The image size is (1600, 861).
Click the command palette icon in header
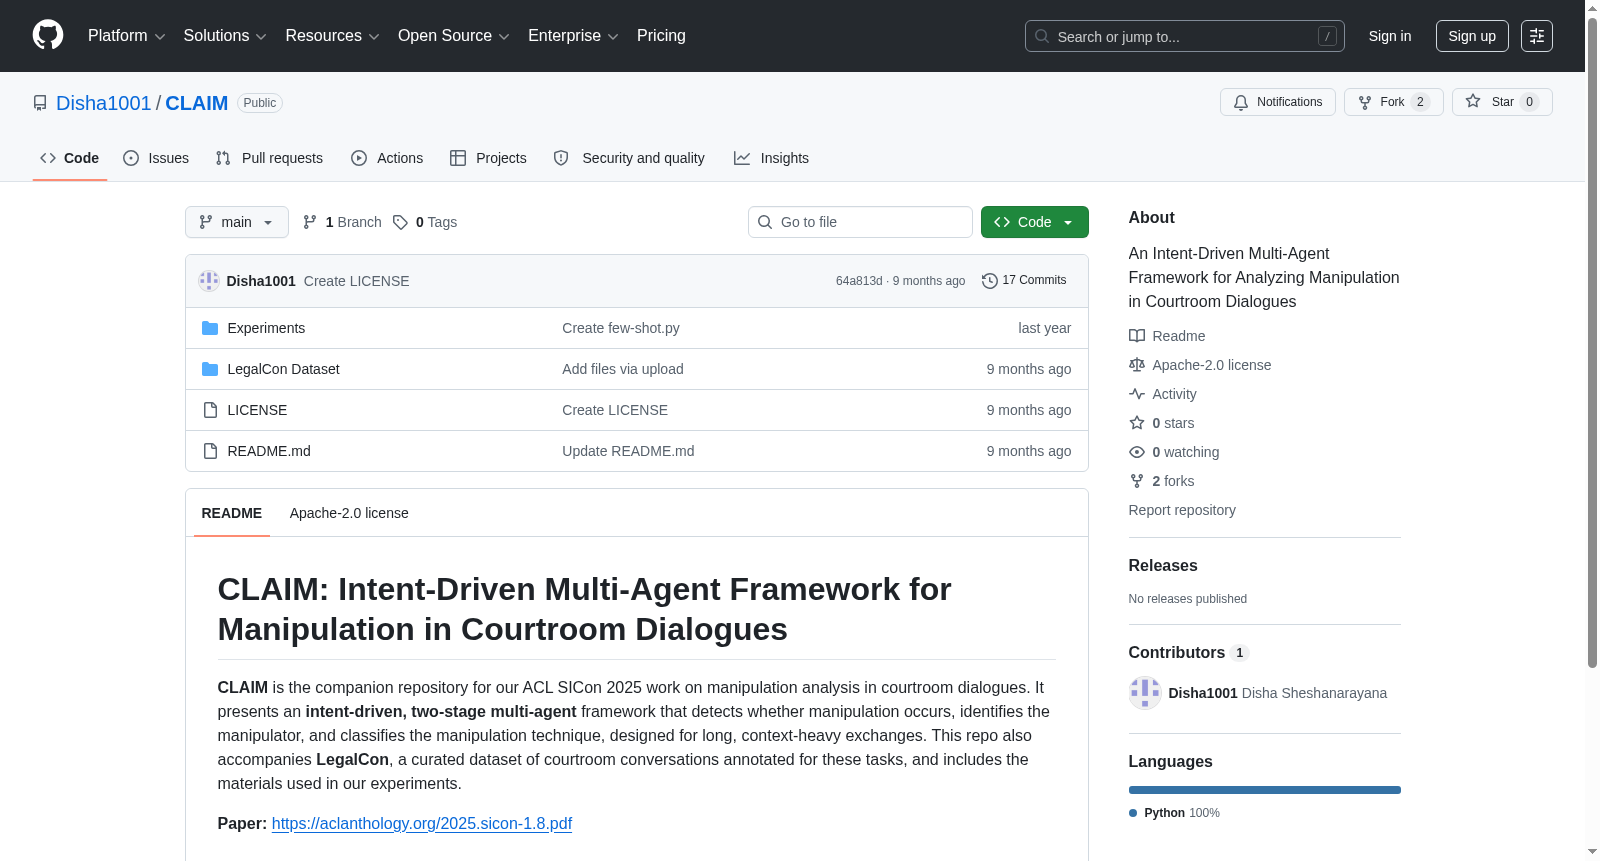[x=1537, y=36]
